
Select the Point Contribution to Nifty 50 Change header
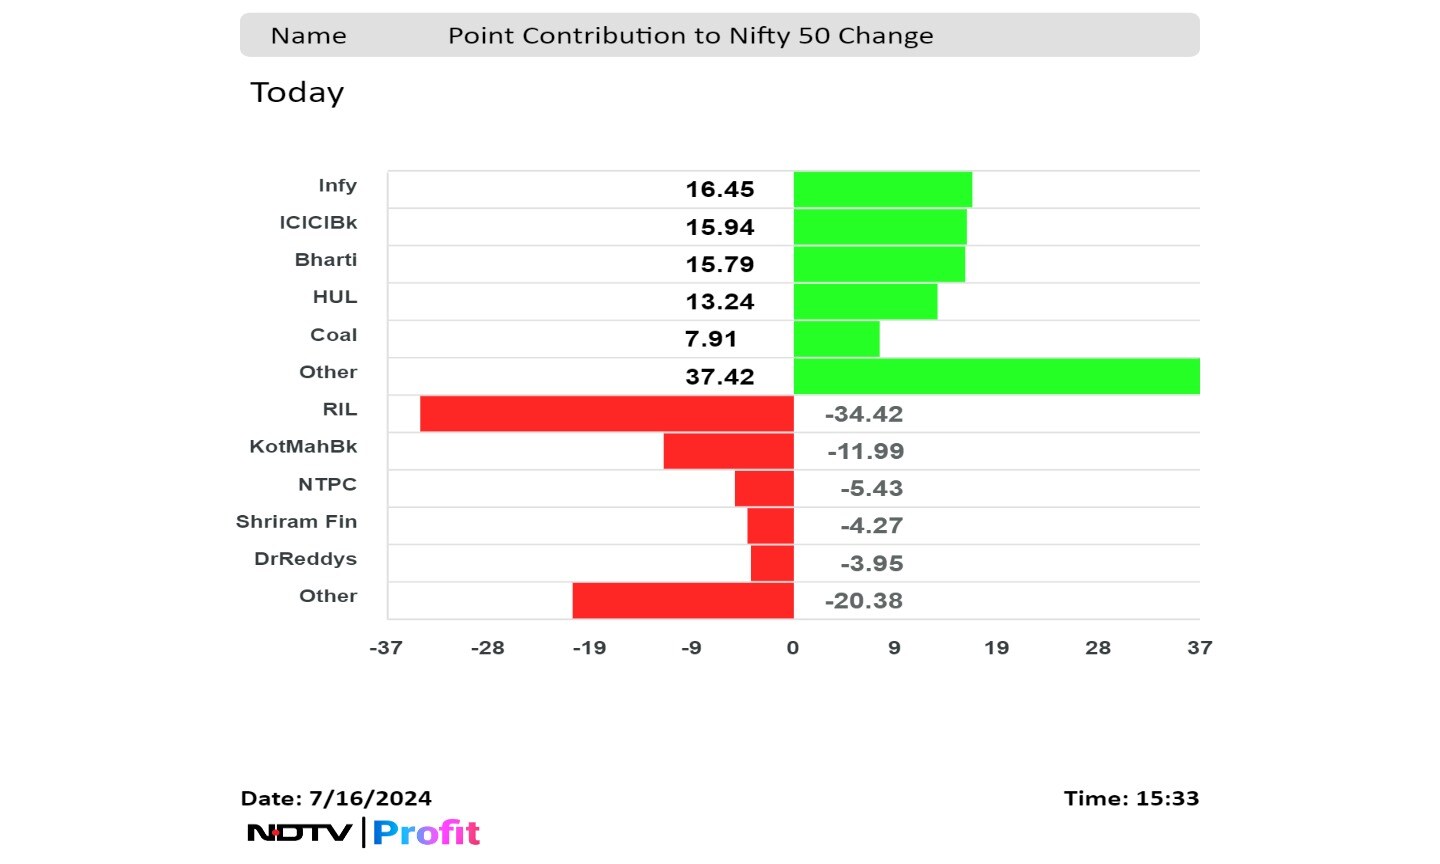coord(690,36)
